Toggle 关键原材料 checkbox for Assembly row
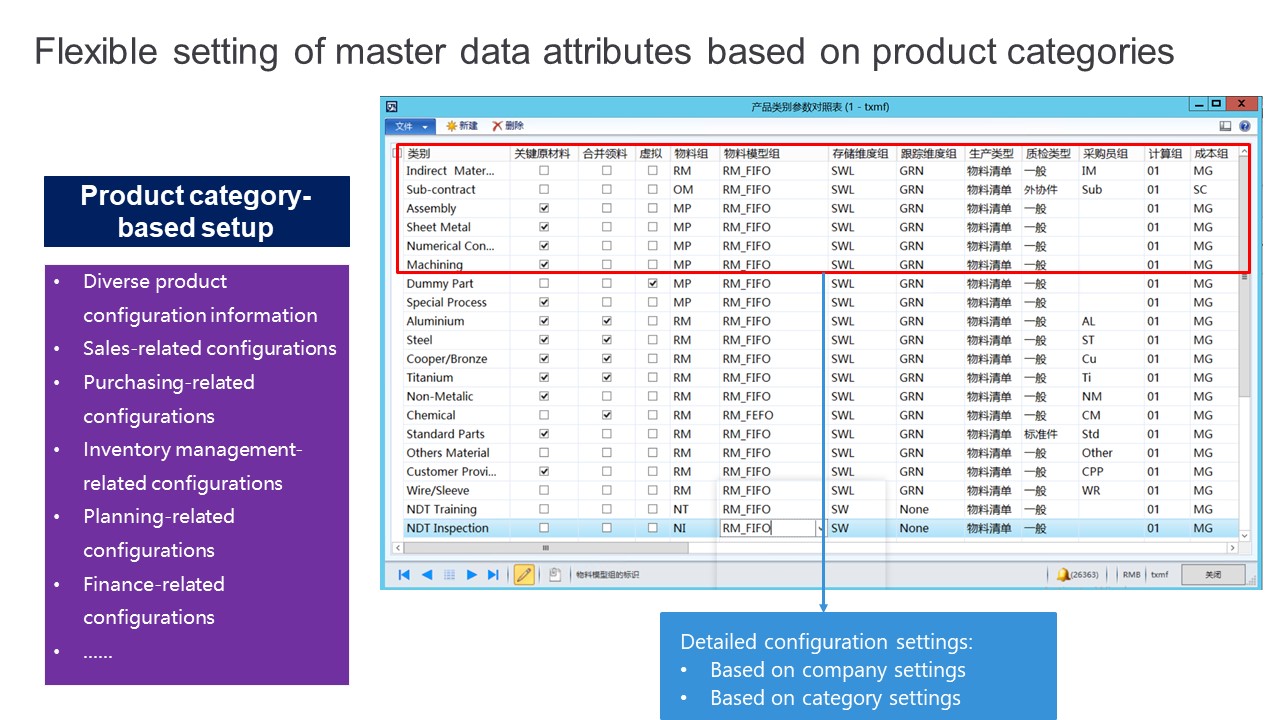 (544, 208)
